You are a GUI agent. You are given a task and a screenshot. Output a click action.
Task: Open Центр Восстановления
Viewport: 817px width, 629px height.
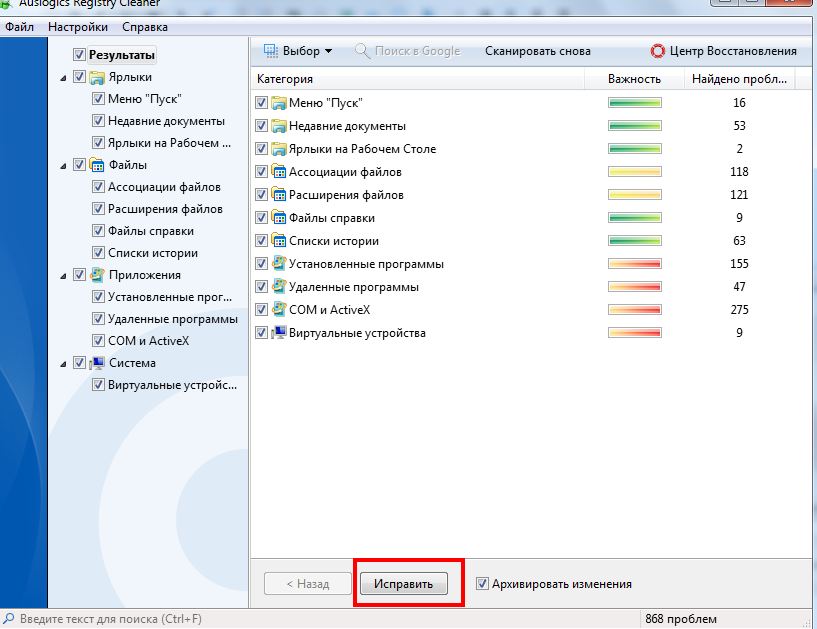coord(724,51)
